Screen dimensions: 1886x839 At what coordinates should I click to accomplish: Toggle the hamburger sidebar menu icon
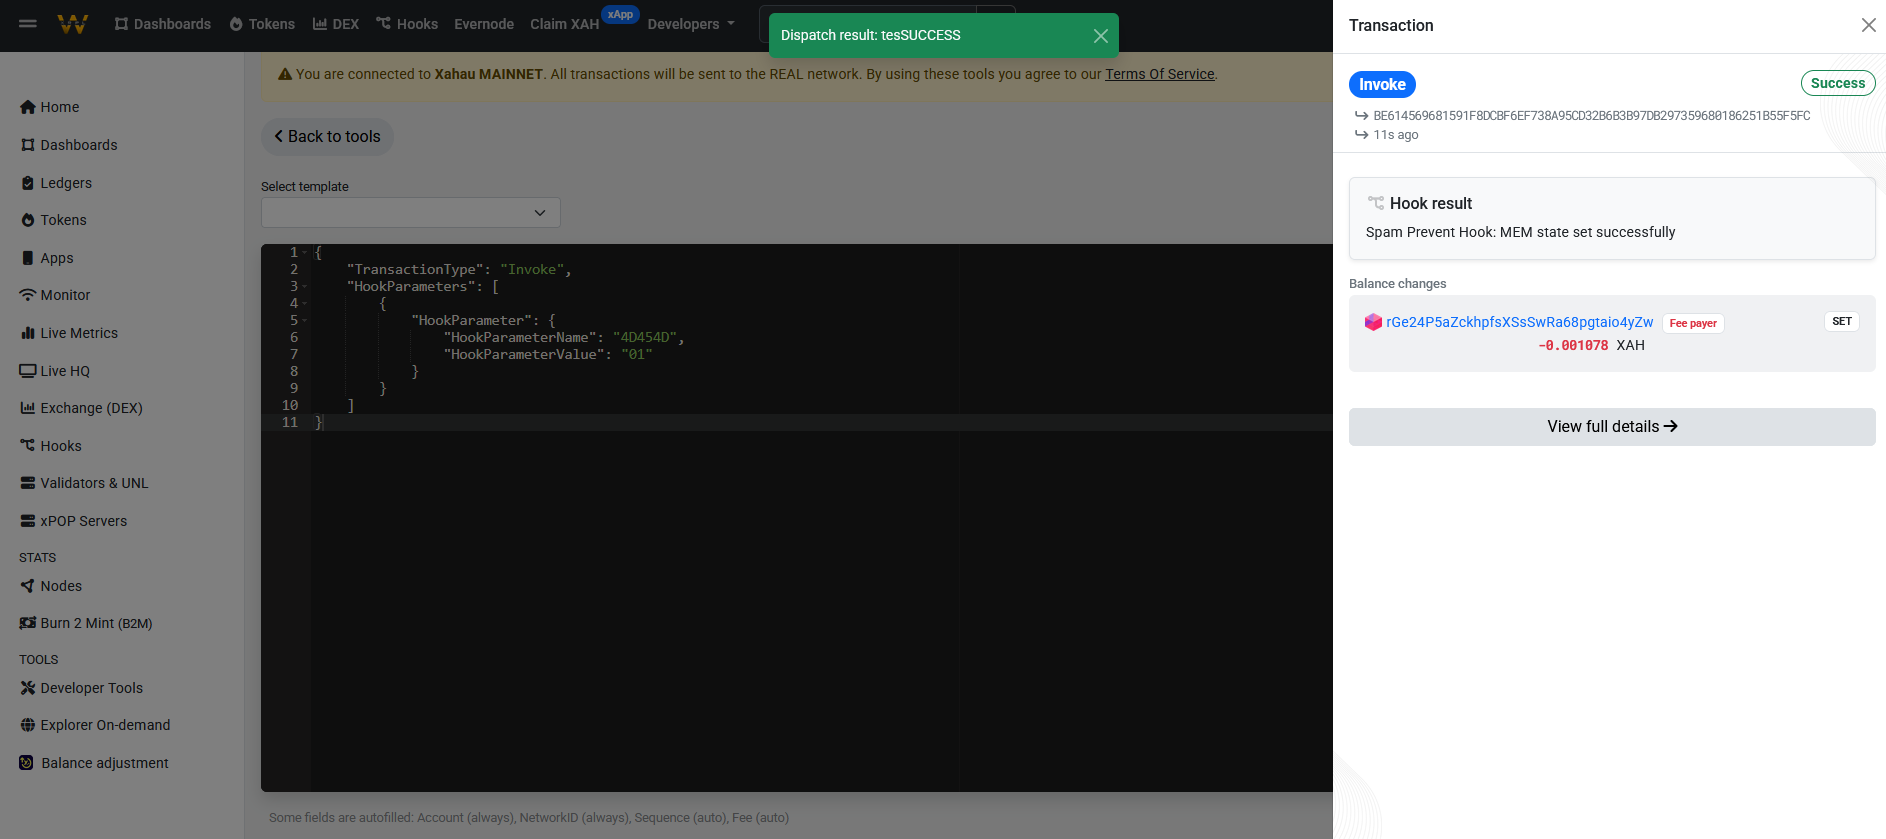pos(28,24)
